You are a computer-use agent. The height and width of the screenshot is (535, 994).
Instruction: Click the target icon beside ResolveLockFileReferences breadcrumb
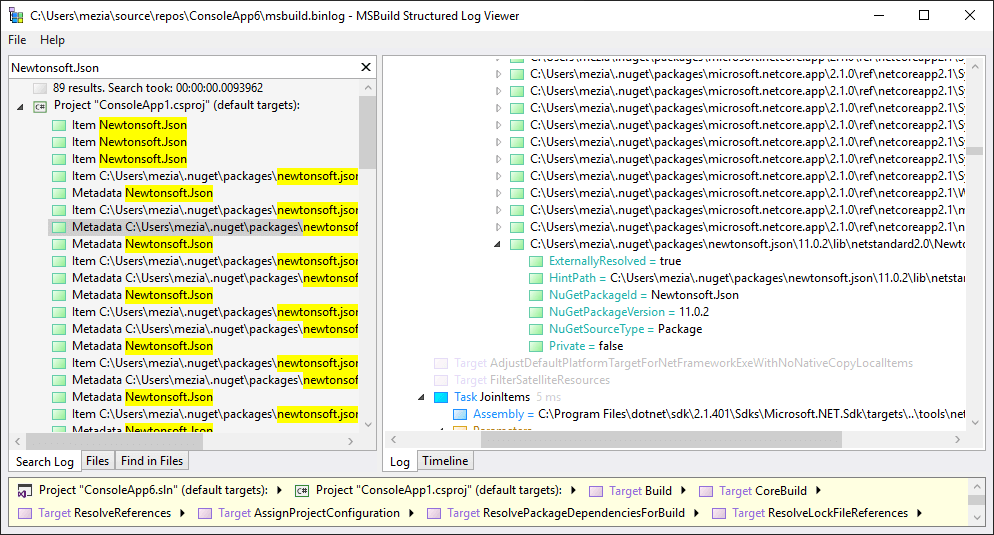pyautogui.click(x=719, y=513)
